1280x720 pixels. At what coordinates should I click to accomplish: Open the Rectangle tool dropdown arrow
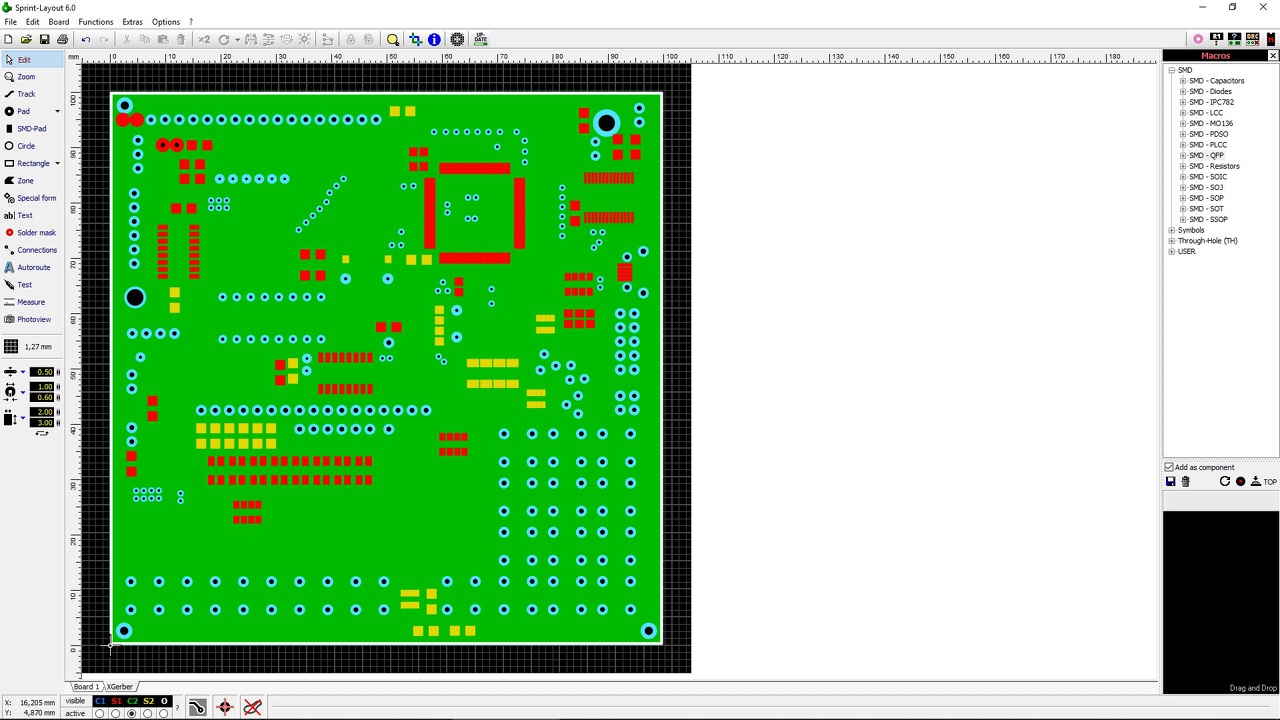57,163
